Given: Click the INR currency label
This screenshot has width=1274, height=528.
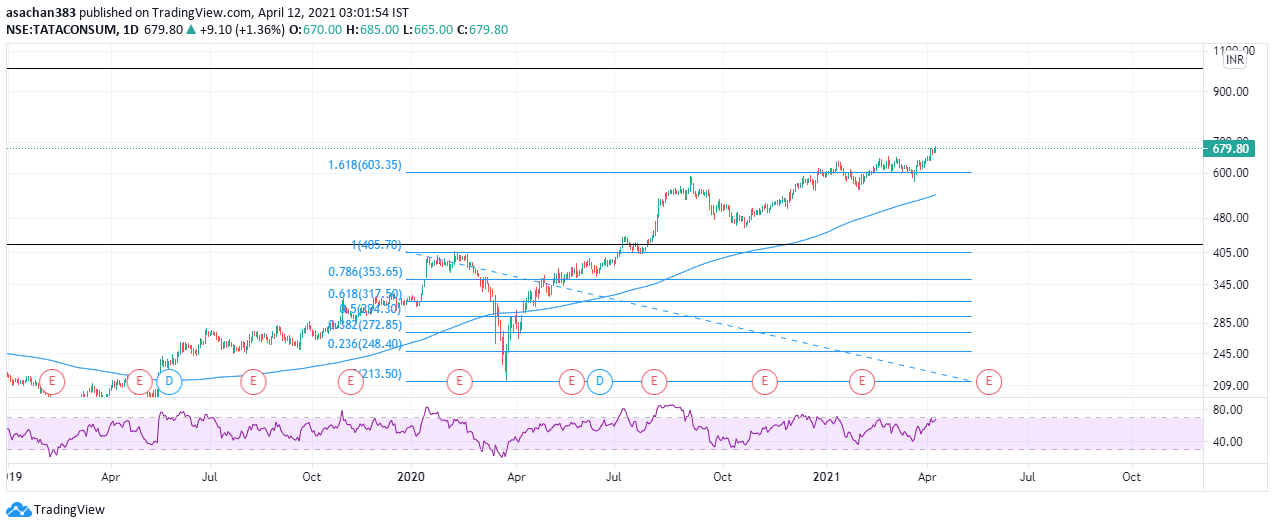Looking at the screenshot, I should pyautogui.click(x=1235, y=60).
